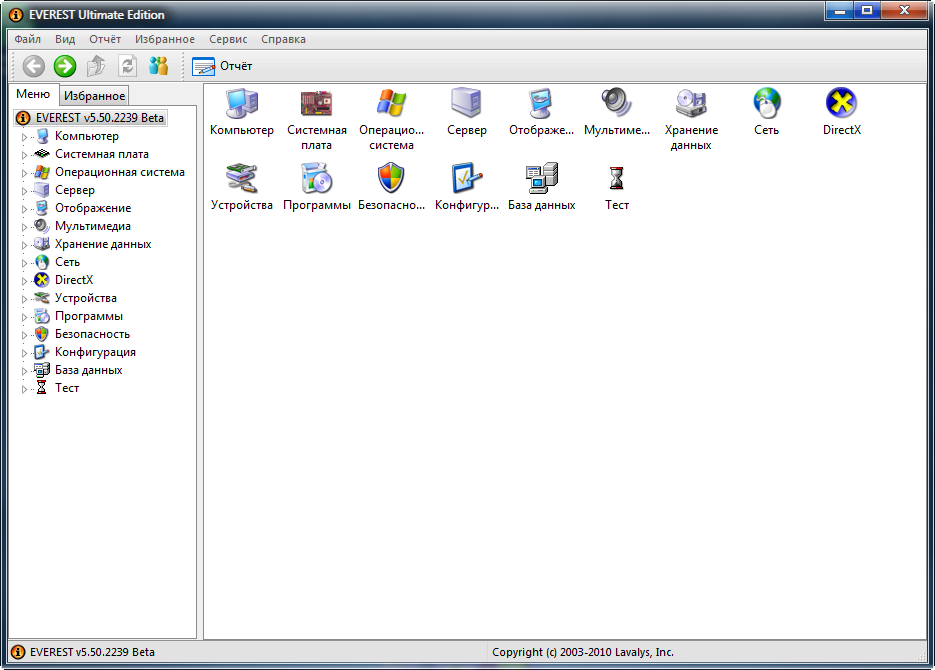The image size is (935, 670).
Task: Click the Back arrow toolbar button
Action: 33,66
